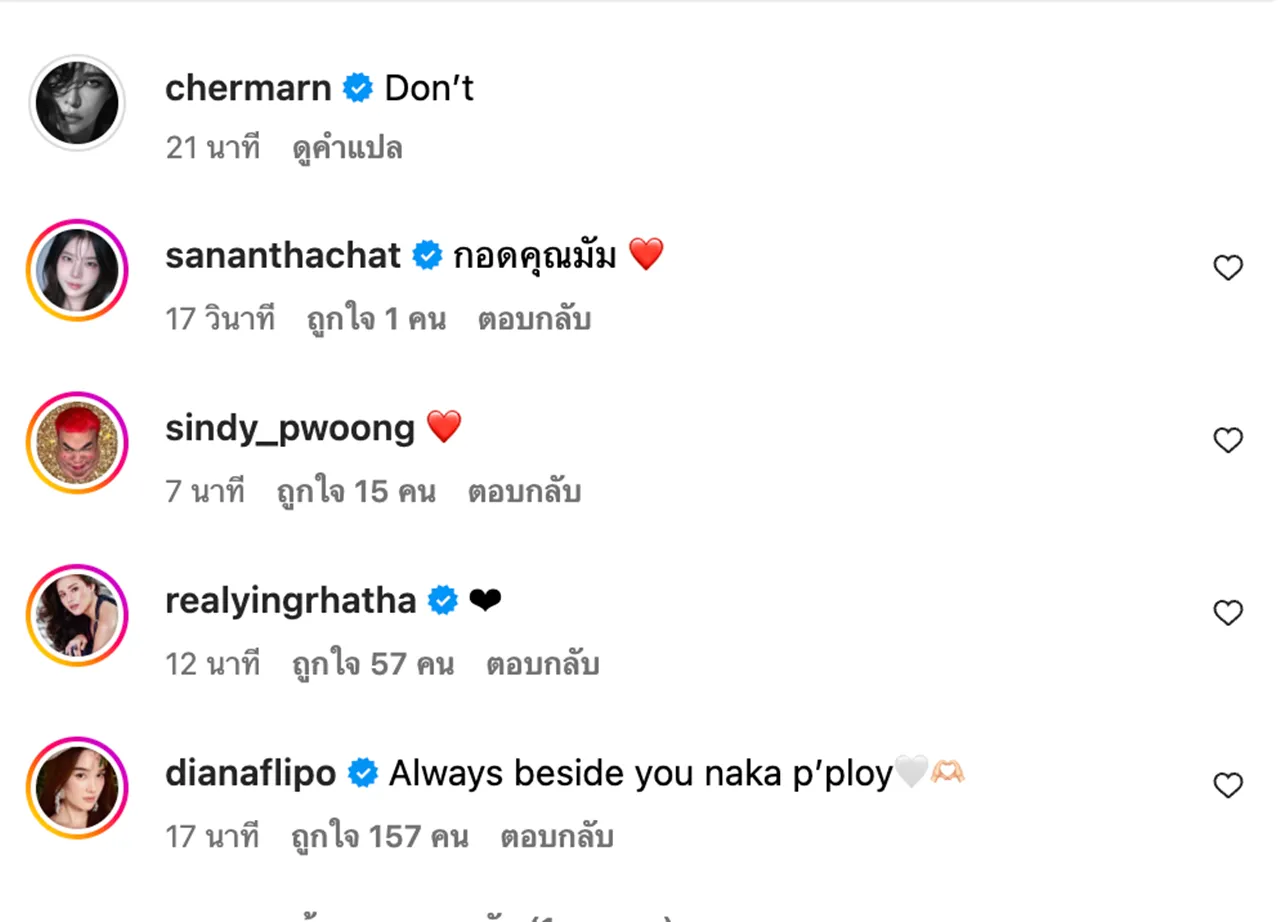
Task: Tap the heart icon beside realyingrhatha's comment
Action: [1228, 613]
